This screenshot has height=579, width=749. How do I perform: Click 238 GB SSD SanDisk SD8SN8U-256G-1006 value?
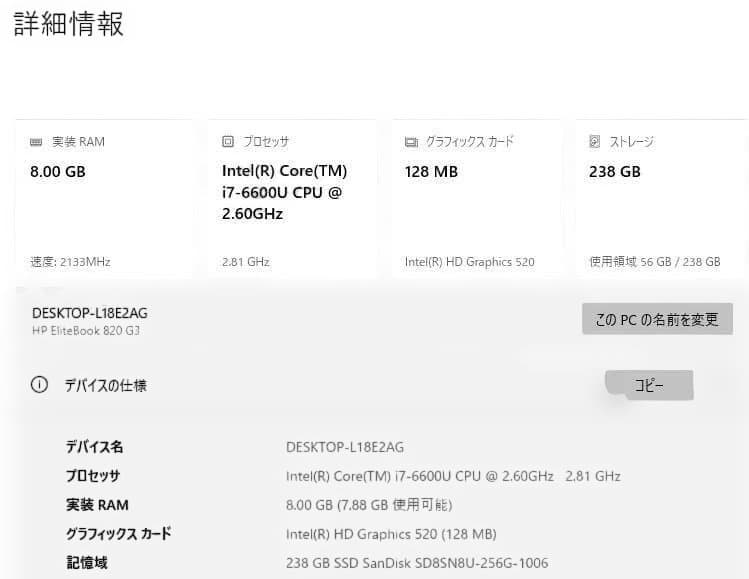417,563
